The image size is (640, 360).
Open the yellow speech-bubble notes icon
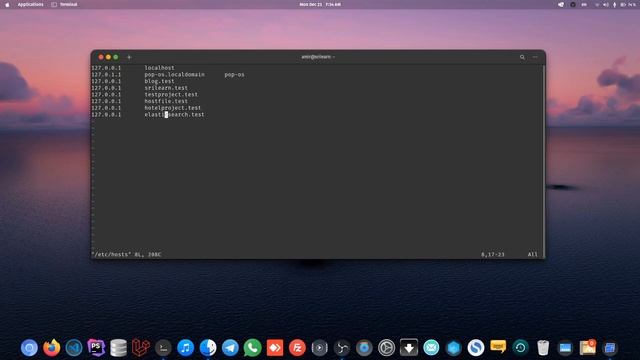pos(498,347)
